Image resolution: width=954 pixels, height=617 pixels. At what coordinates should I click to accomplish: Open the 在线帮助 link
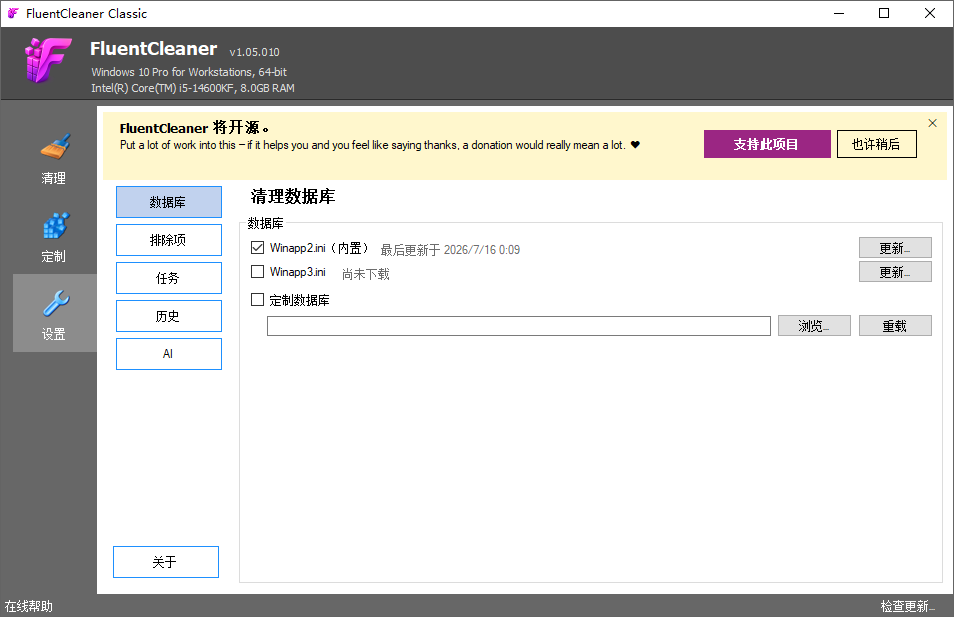click(29, 606)
